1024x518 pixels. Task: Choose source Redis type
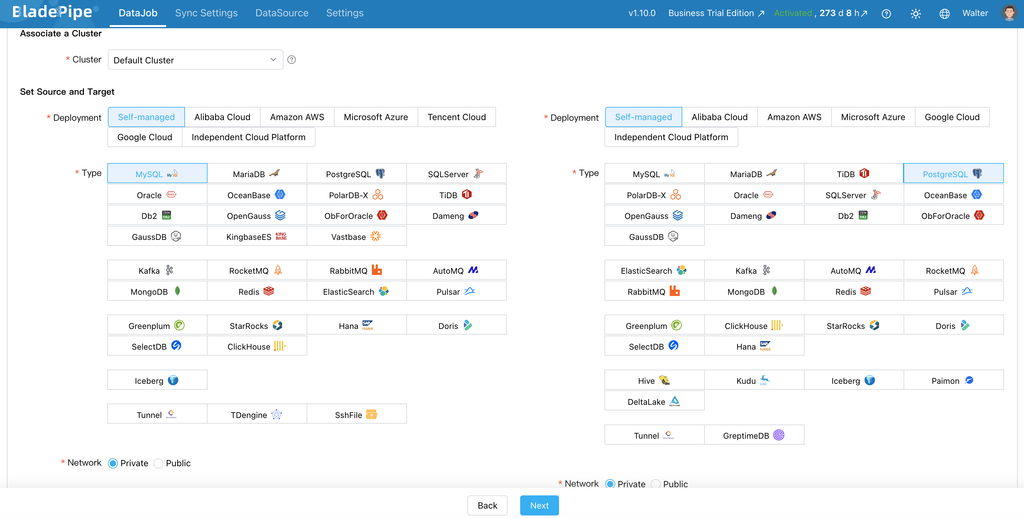pos(257,291)
